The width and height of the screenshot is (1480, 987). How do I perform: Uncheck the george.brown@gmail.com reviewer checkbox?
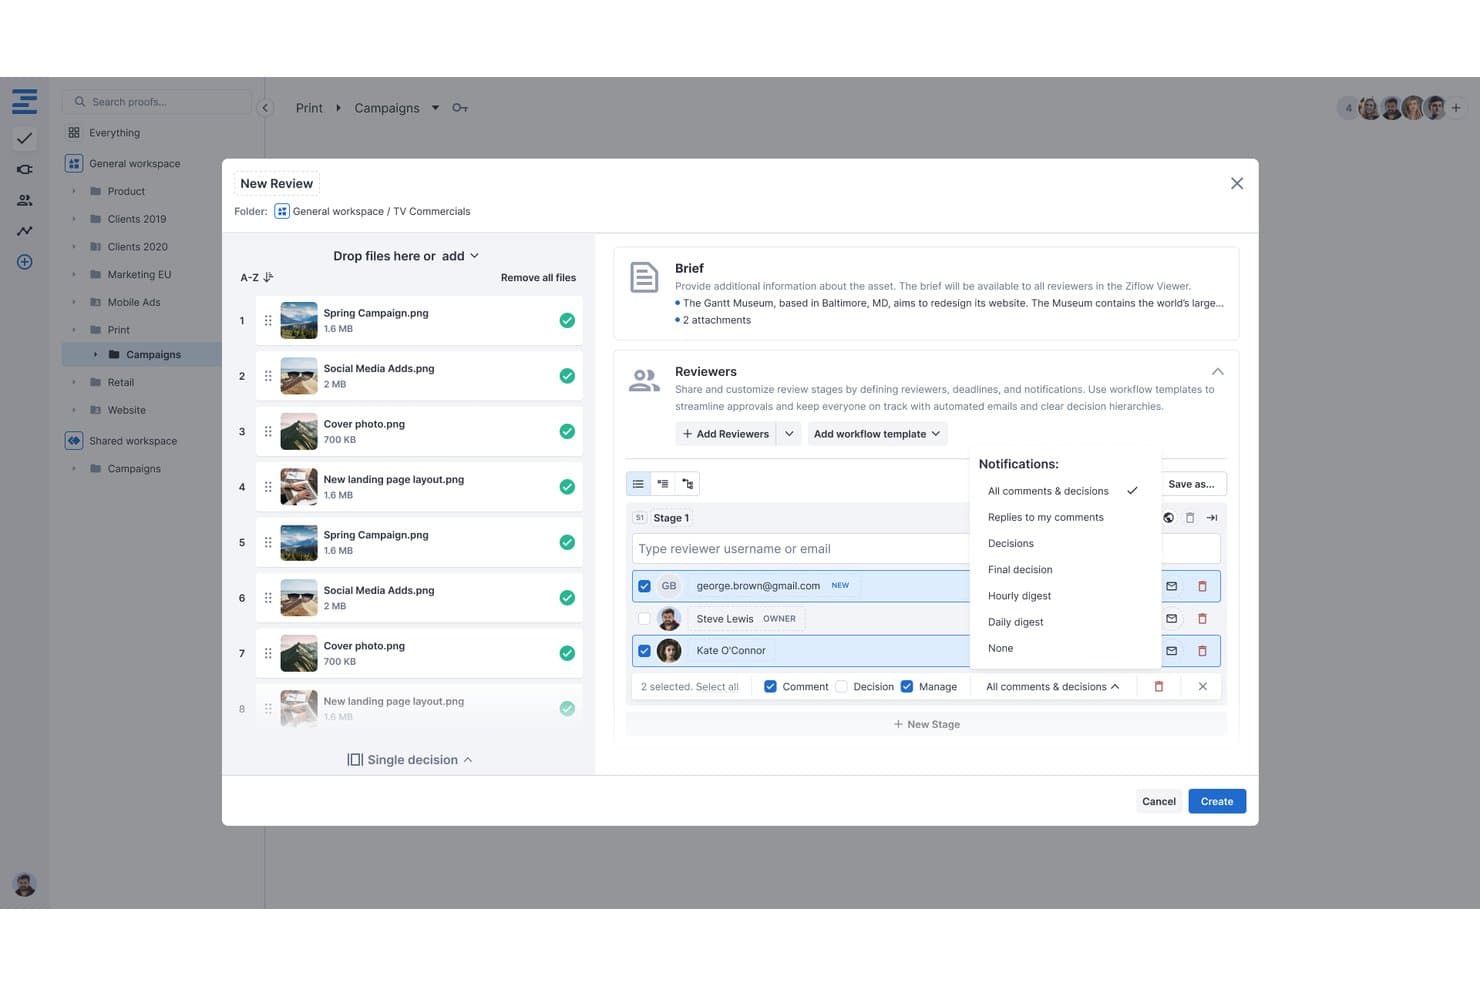tap(644, 586)
